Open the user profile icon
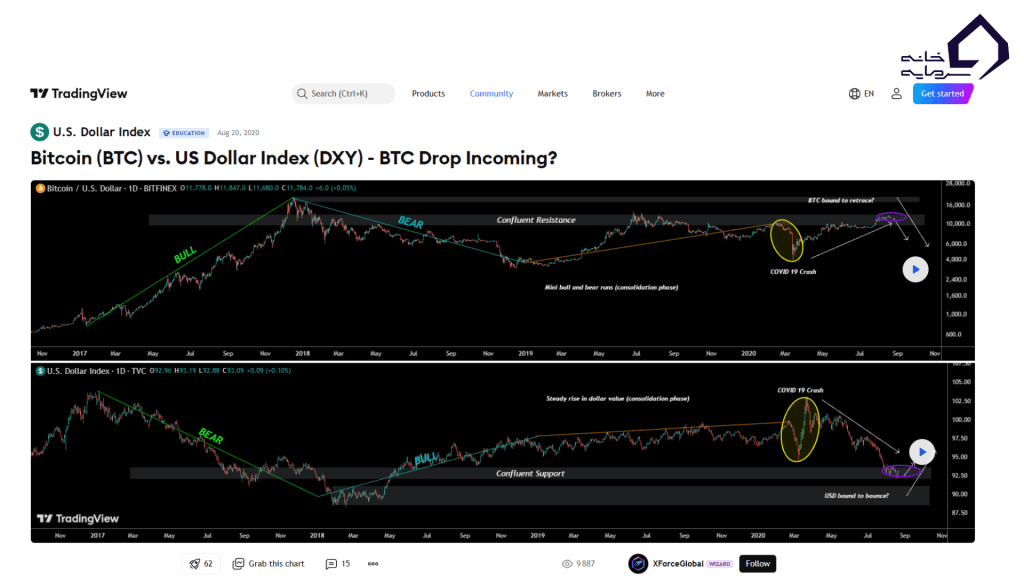 tap(895, 93)
